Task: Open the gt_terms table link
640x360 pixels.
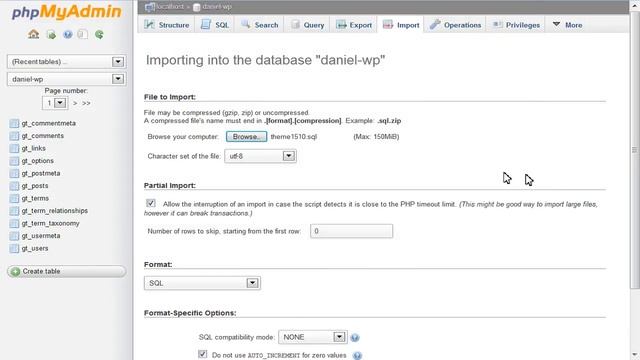Action: tap(35, 198)
